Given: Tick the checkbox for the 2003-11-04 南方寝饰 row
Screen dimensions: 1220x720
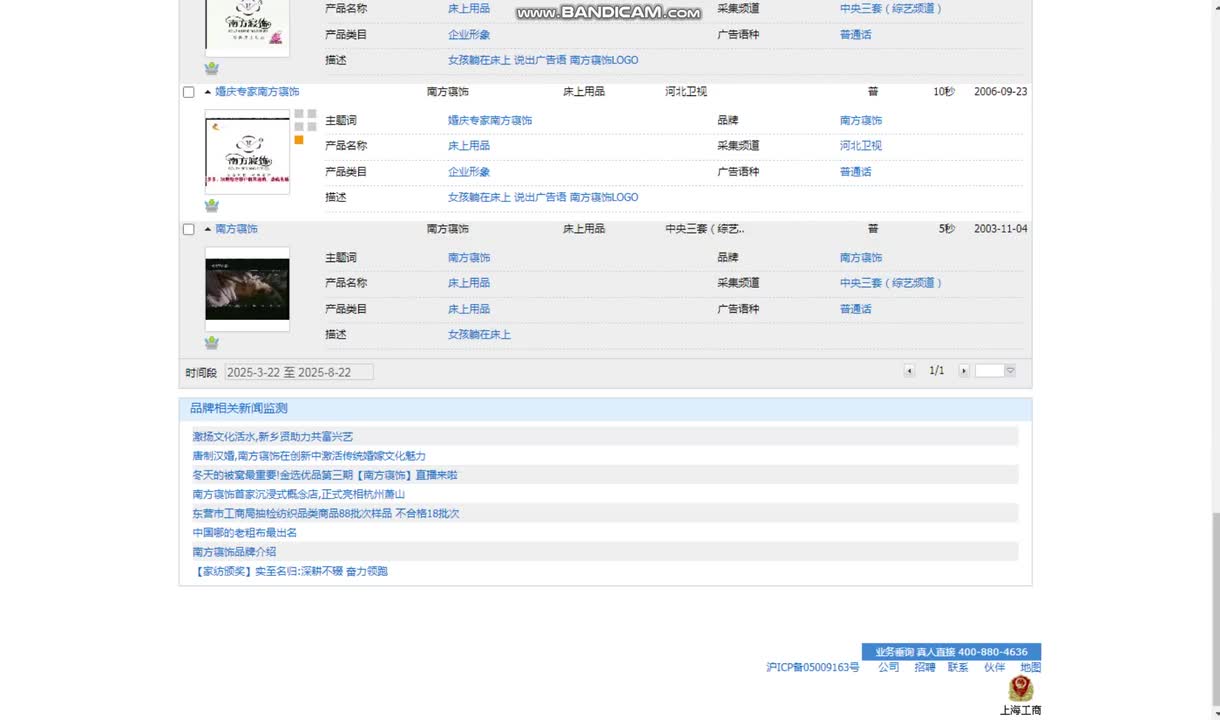Looking at the screenshot, I should click(188, 229).
